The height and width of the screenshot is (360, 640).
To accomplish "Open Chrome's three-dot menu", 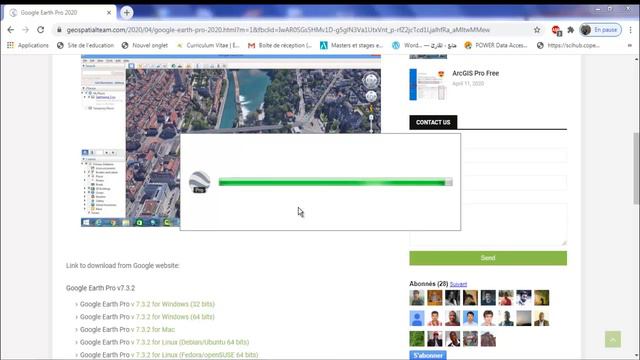I will pyautogui.click(x=631, y=30).
